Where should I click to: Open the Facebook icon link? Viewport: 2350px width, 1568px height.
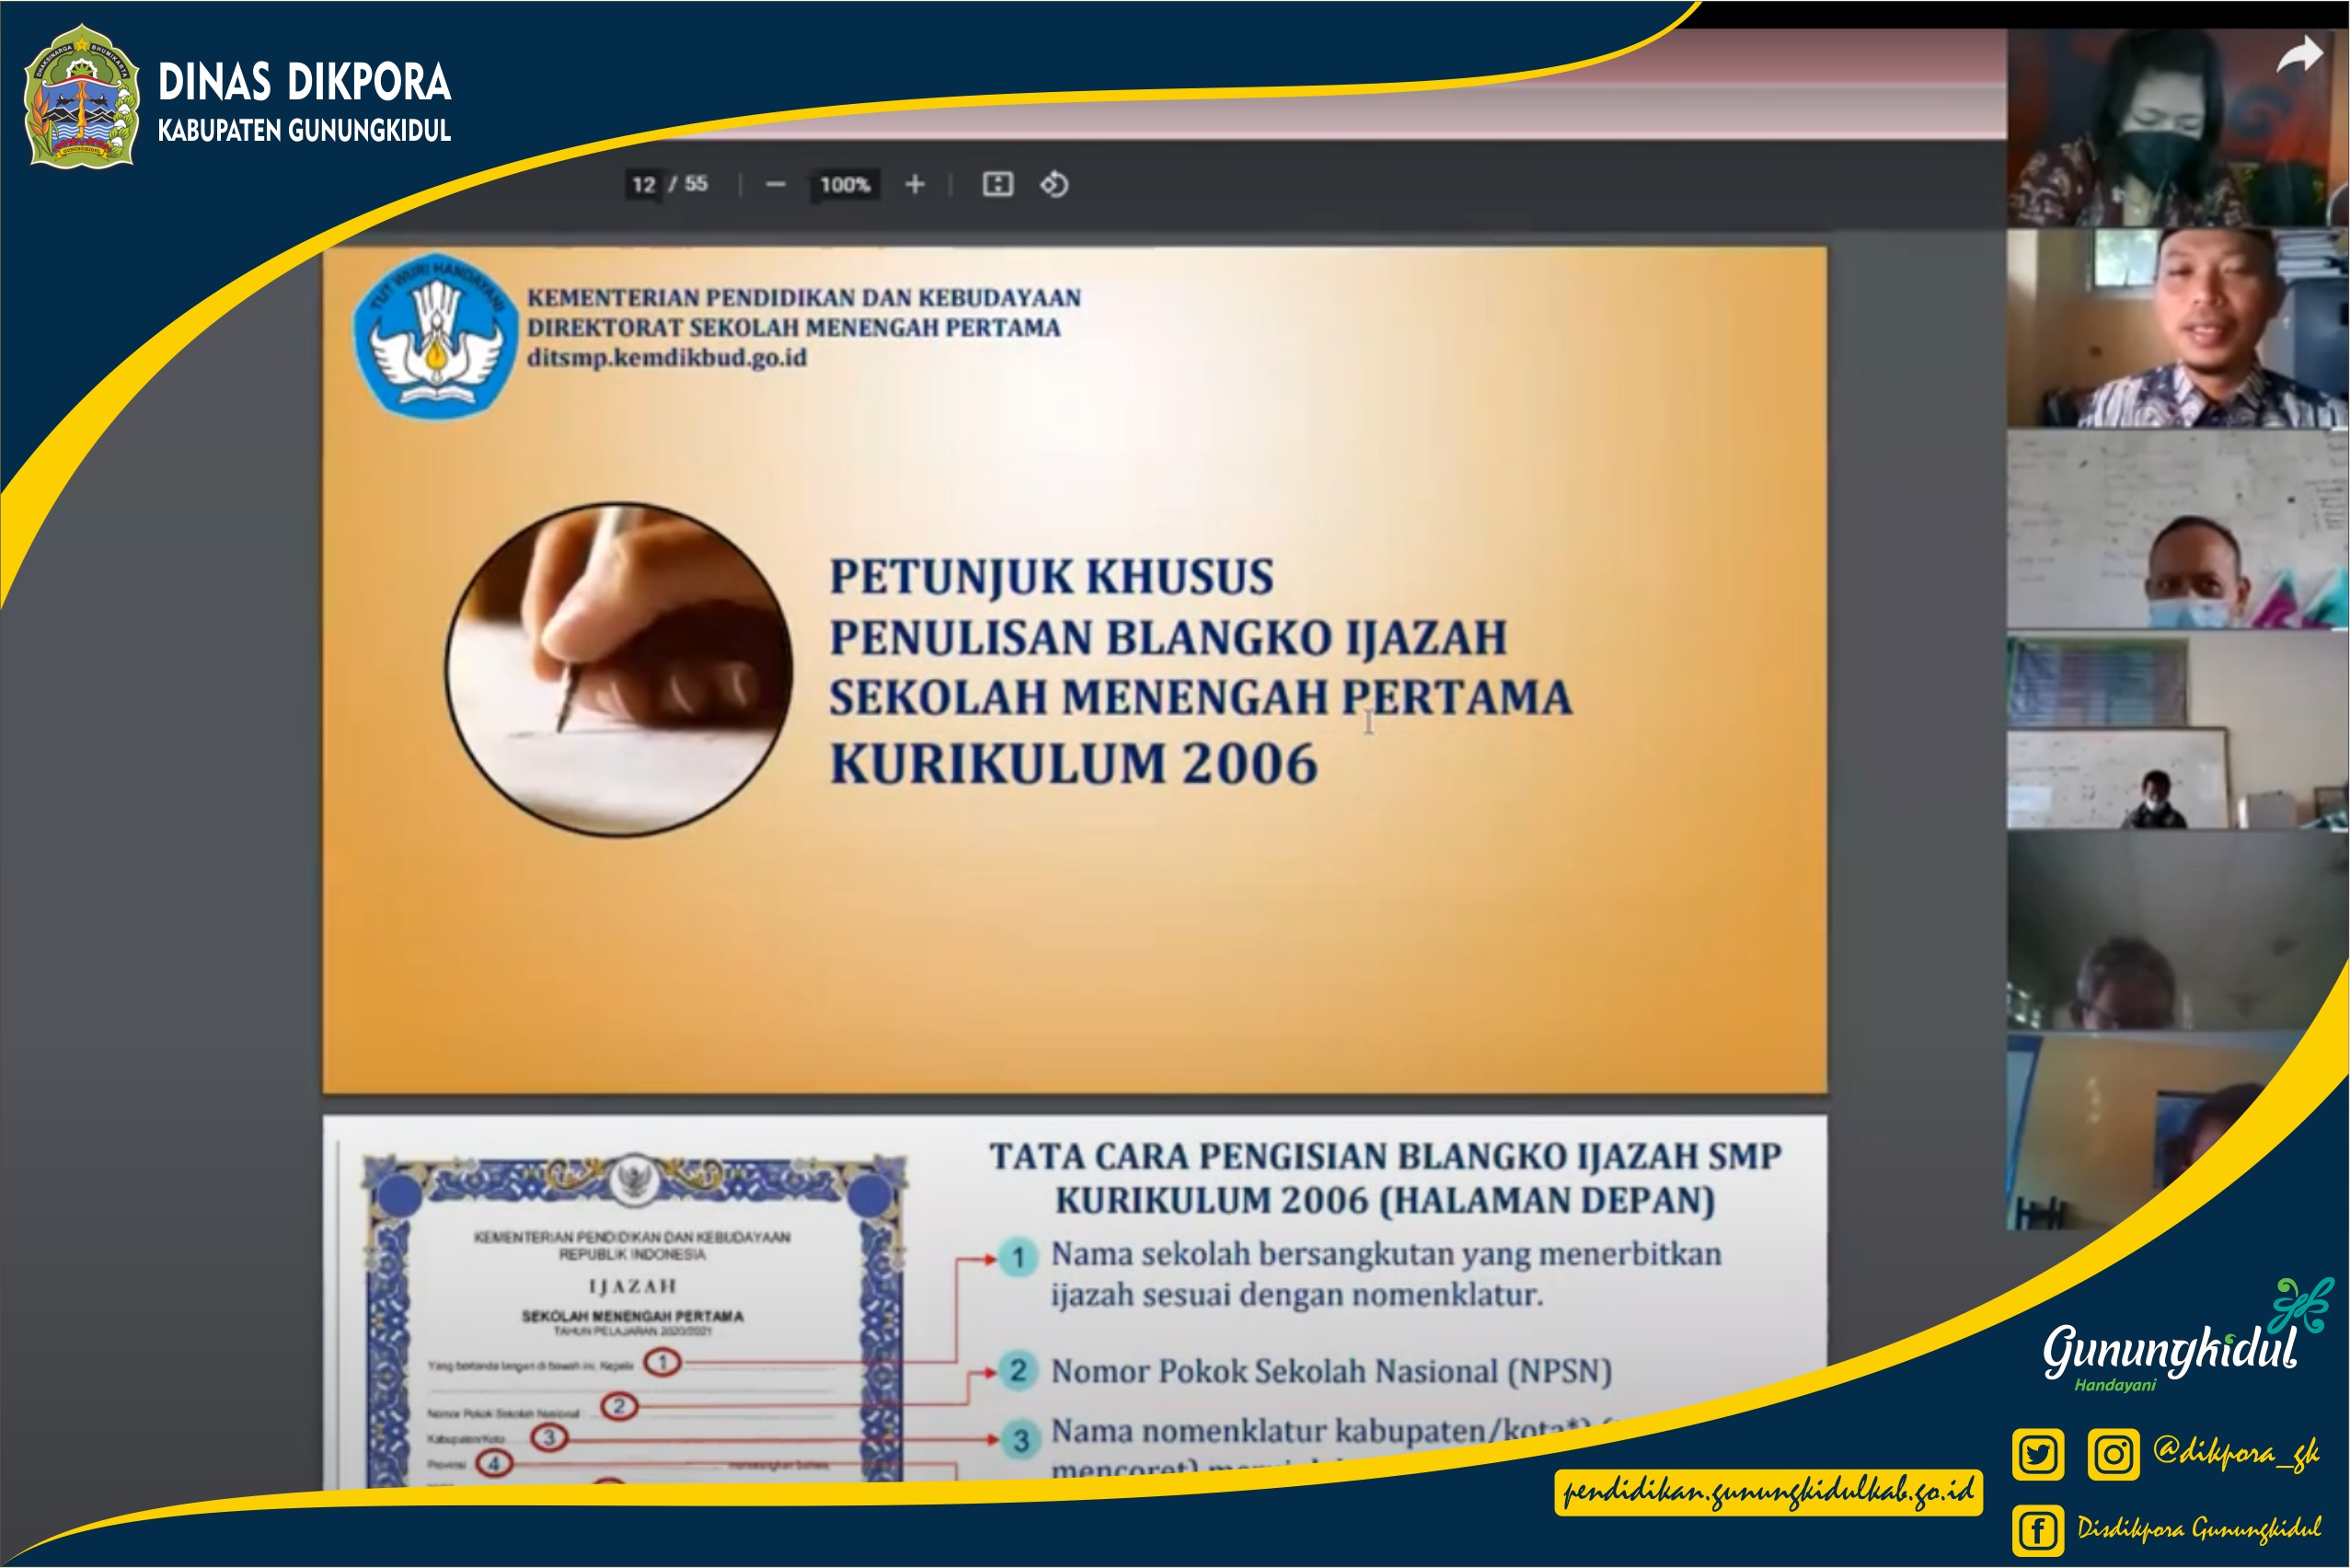2037,1530
